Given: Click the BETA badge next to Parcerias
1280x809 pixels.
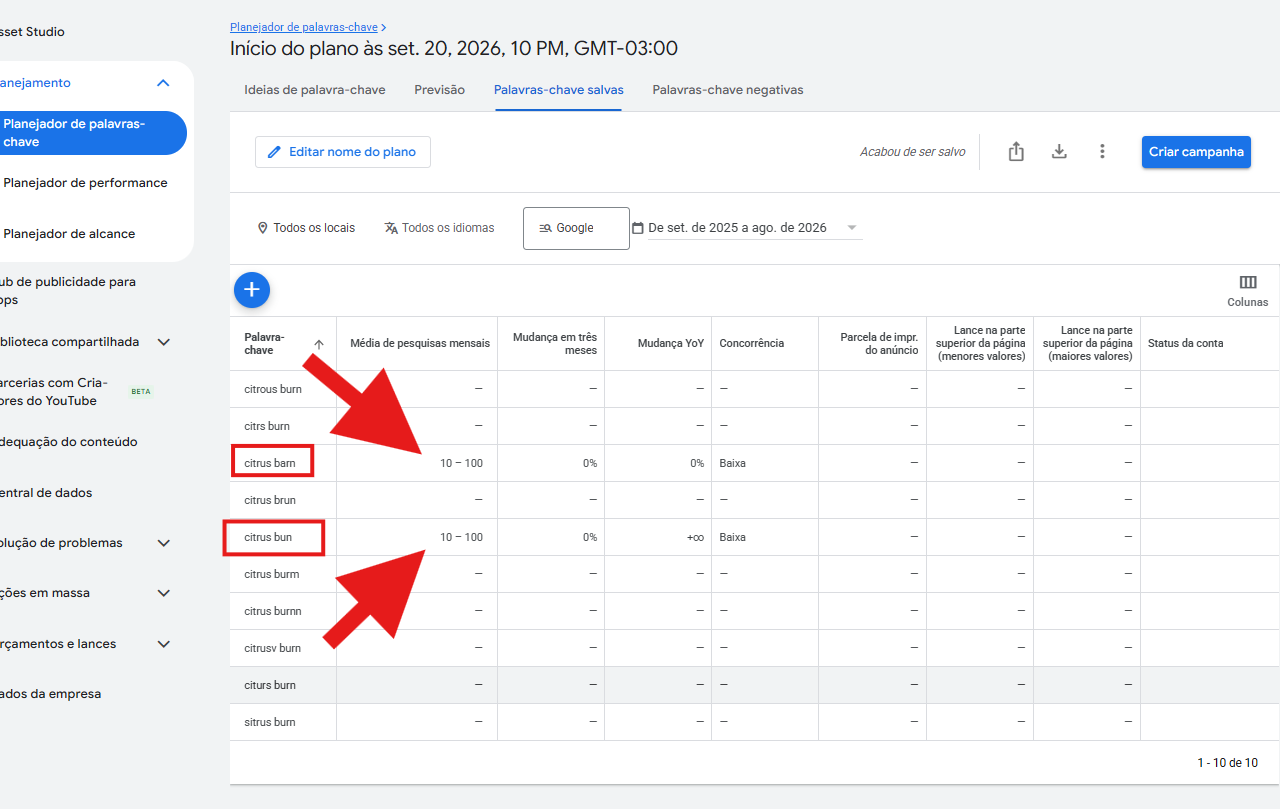Looking at the screenshot, I should click(x=141, y=392).
